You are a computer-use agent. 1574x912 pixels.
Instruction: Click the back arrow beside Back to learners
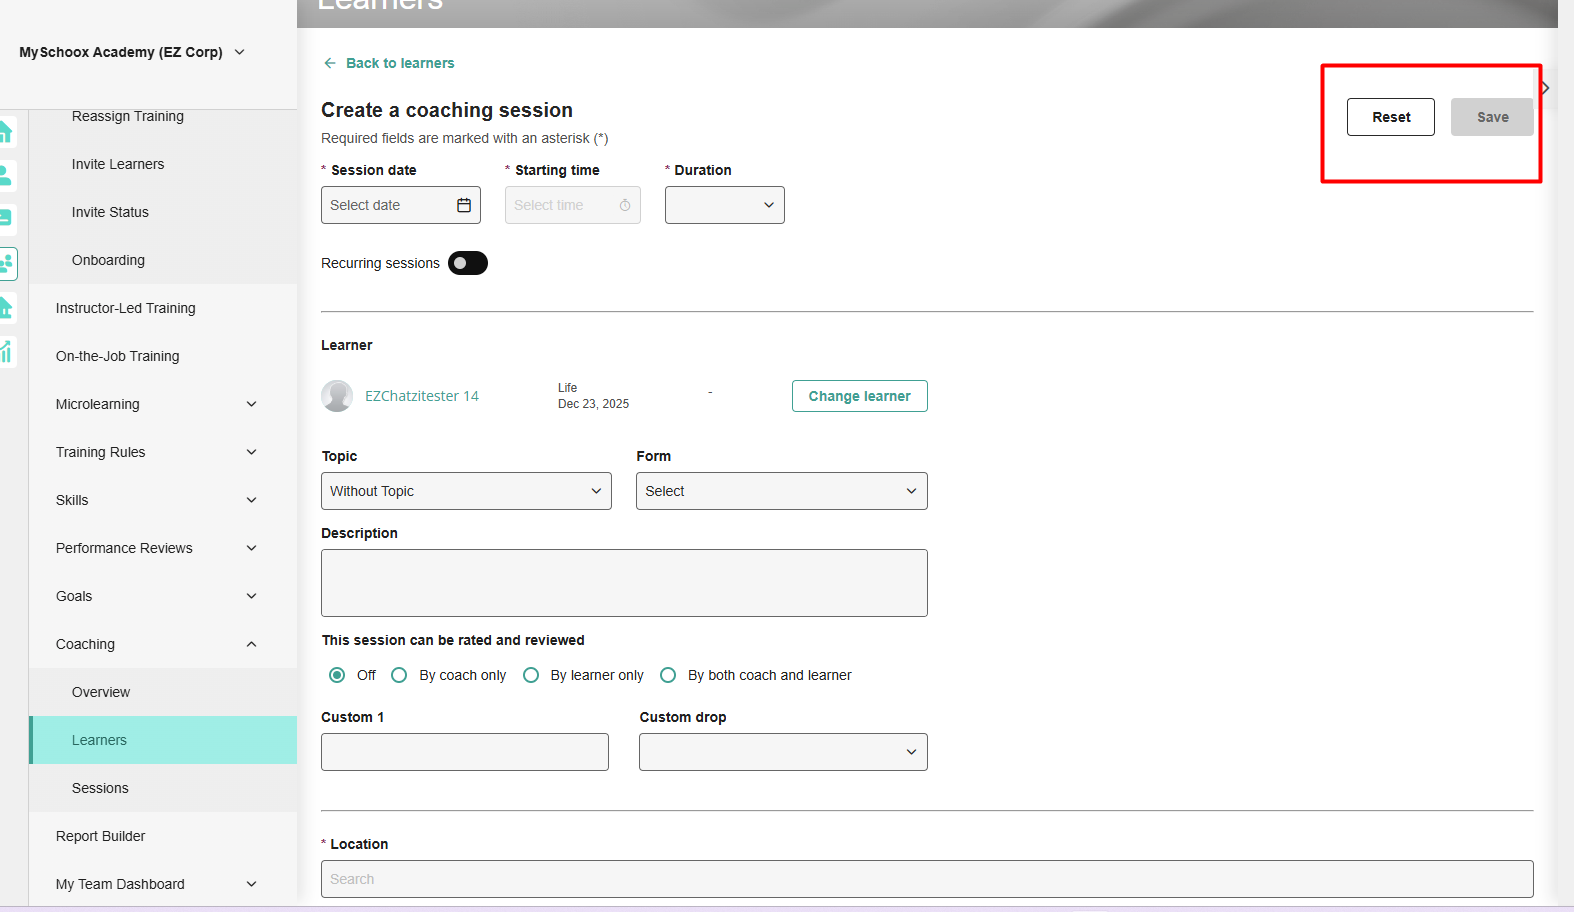click(x=330, y=63)
